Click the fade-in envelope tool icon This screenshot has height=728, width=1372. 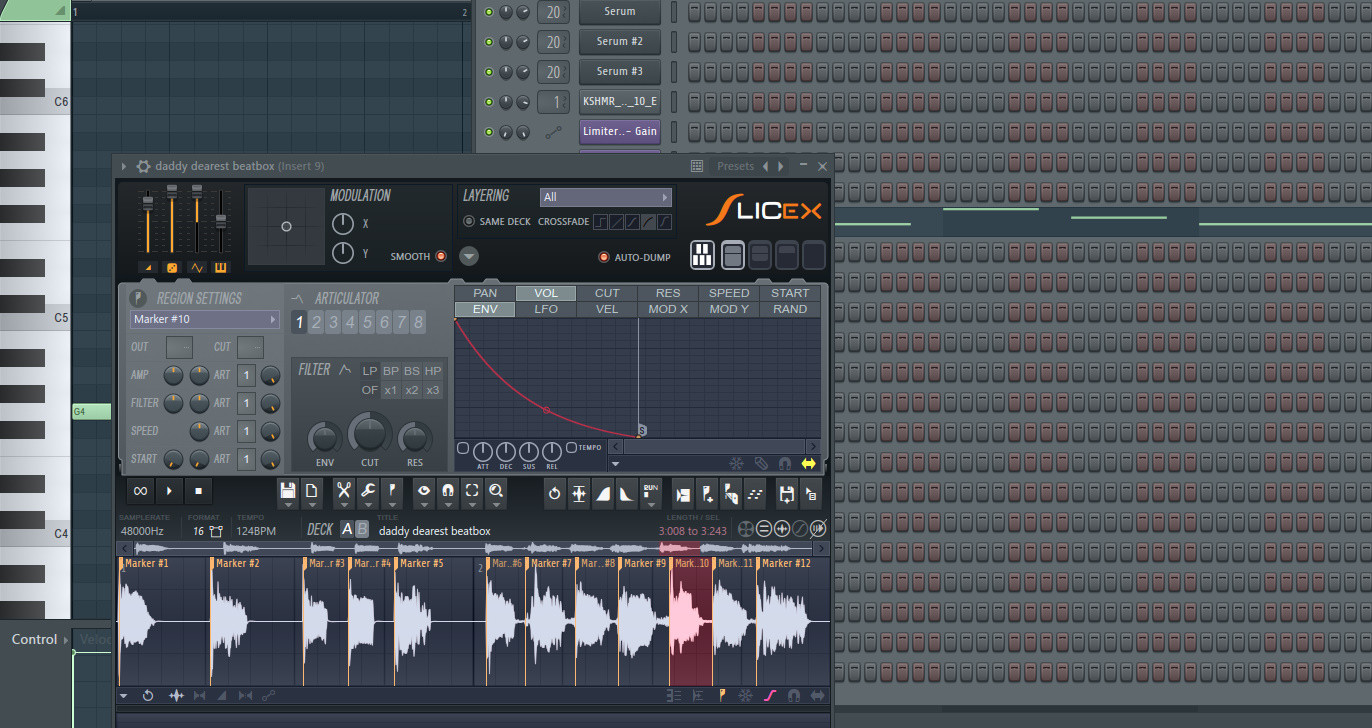[602, 493]
